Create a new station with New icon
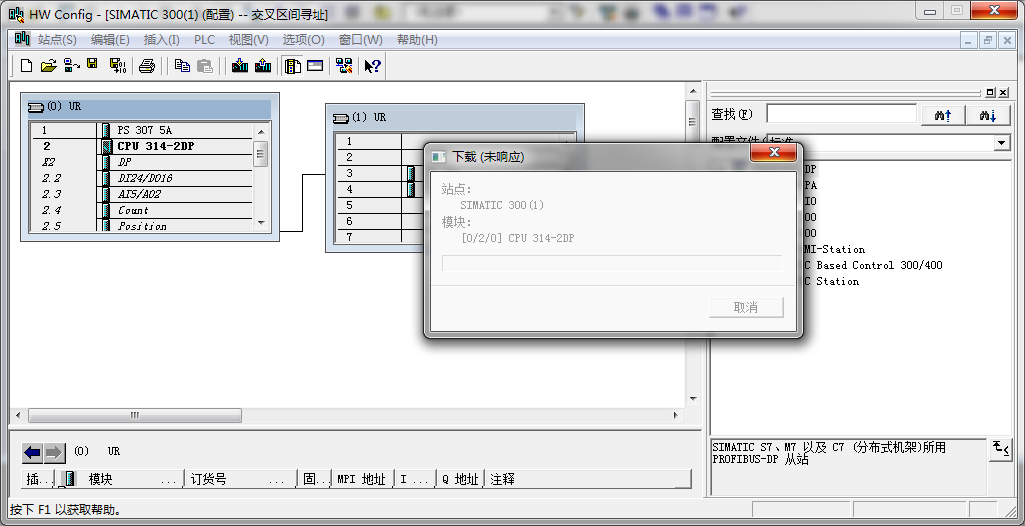 (x=26, y=65)
